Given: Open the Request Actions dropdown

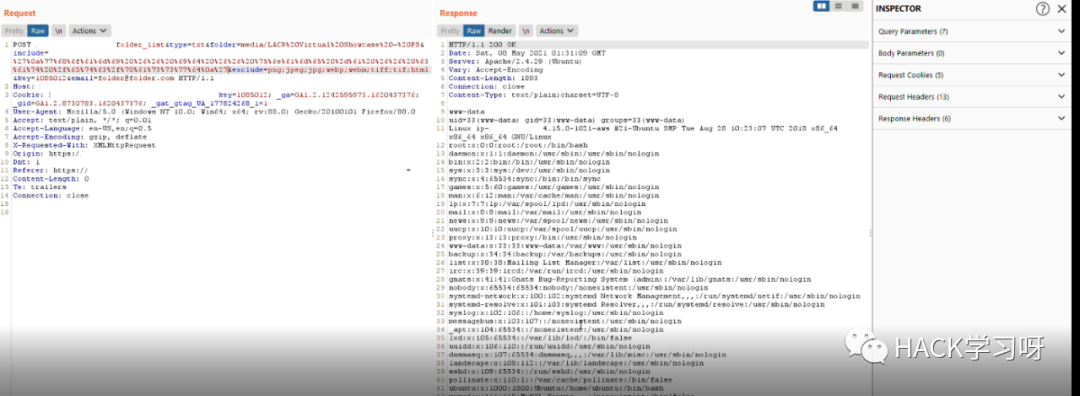Looking at the screenshot, I should click(x=90, y=31).
